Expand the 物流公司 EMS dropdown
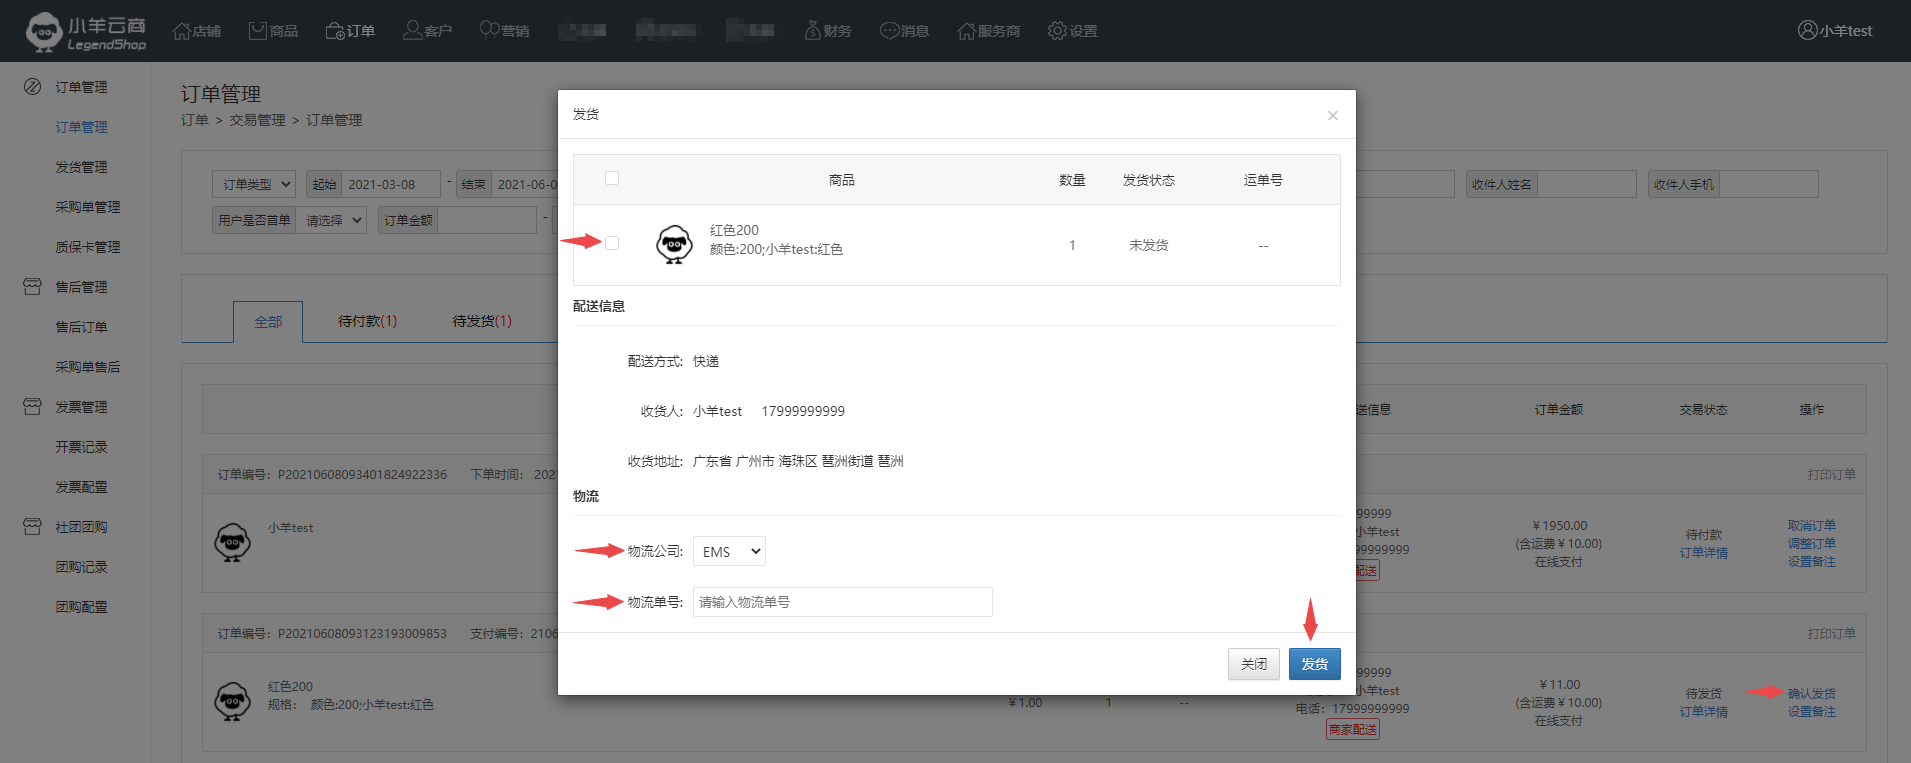This screenshot has height=763, width=1911. coord(729,551)
